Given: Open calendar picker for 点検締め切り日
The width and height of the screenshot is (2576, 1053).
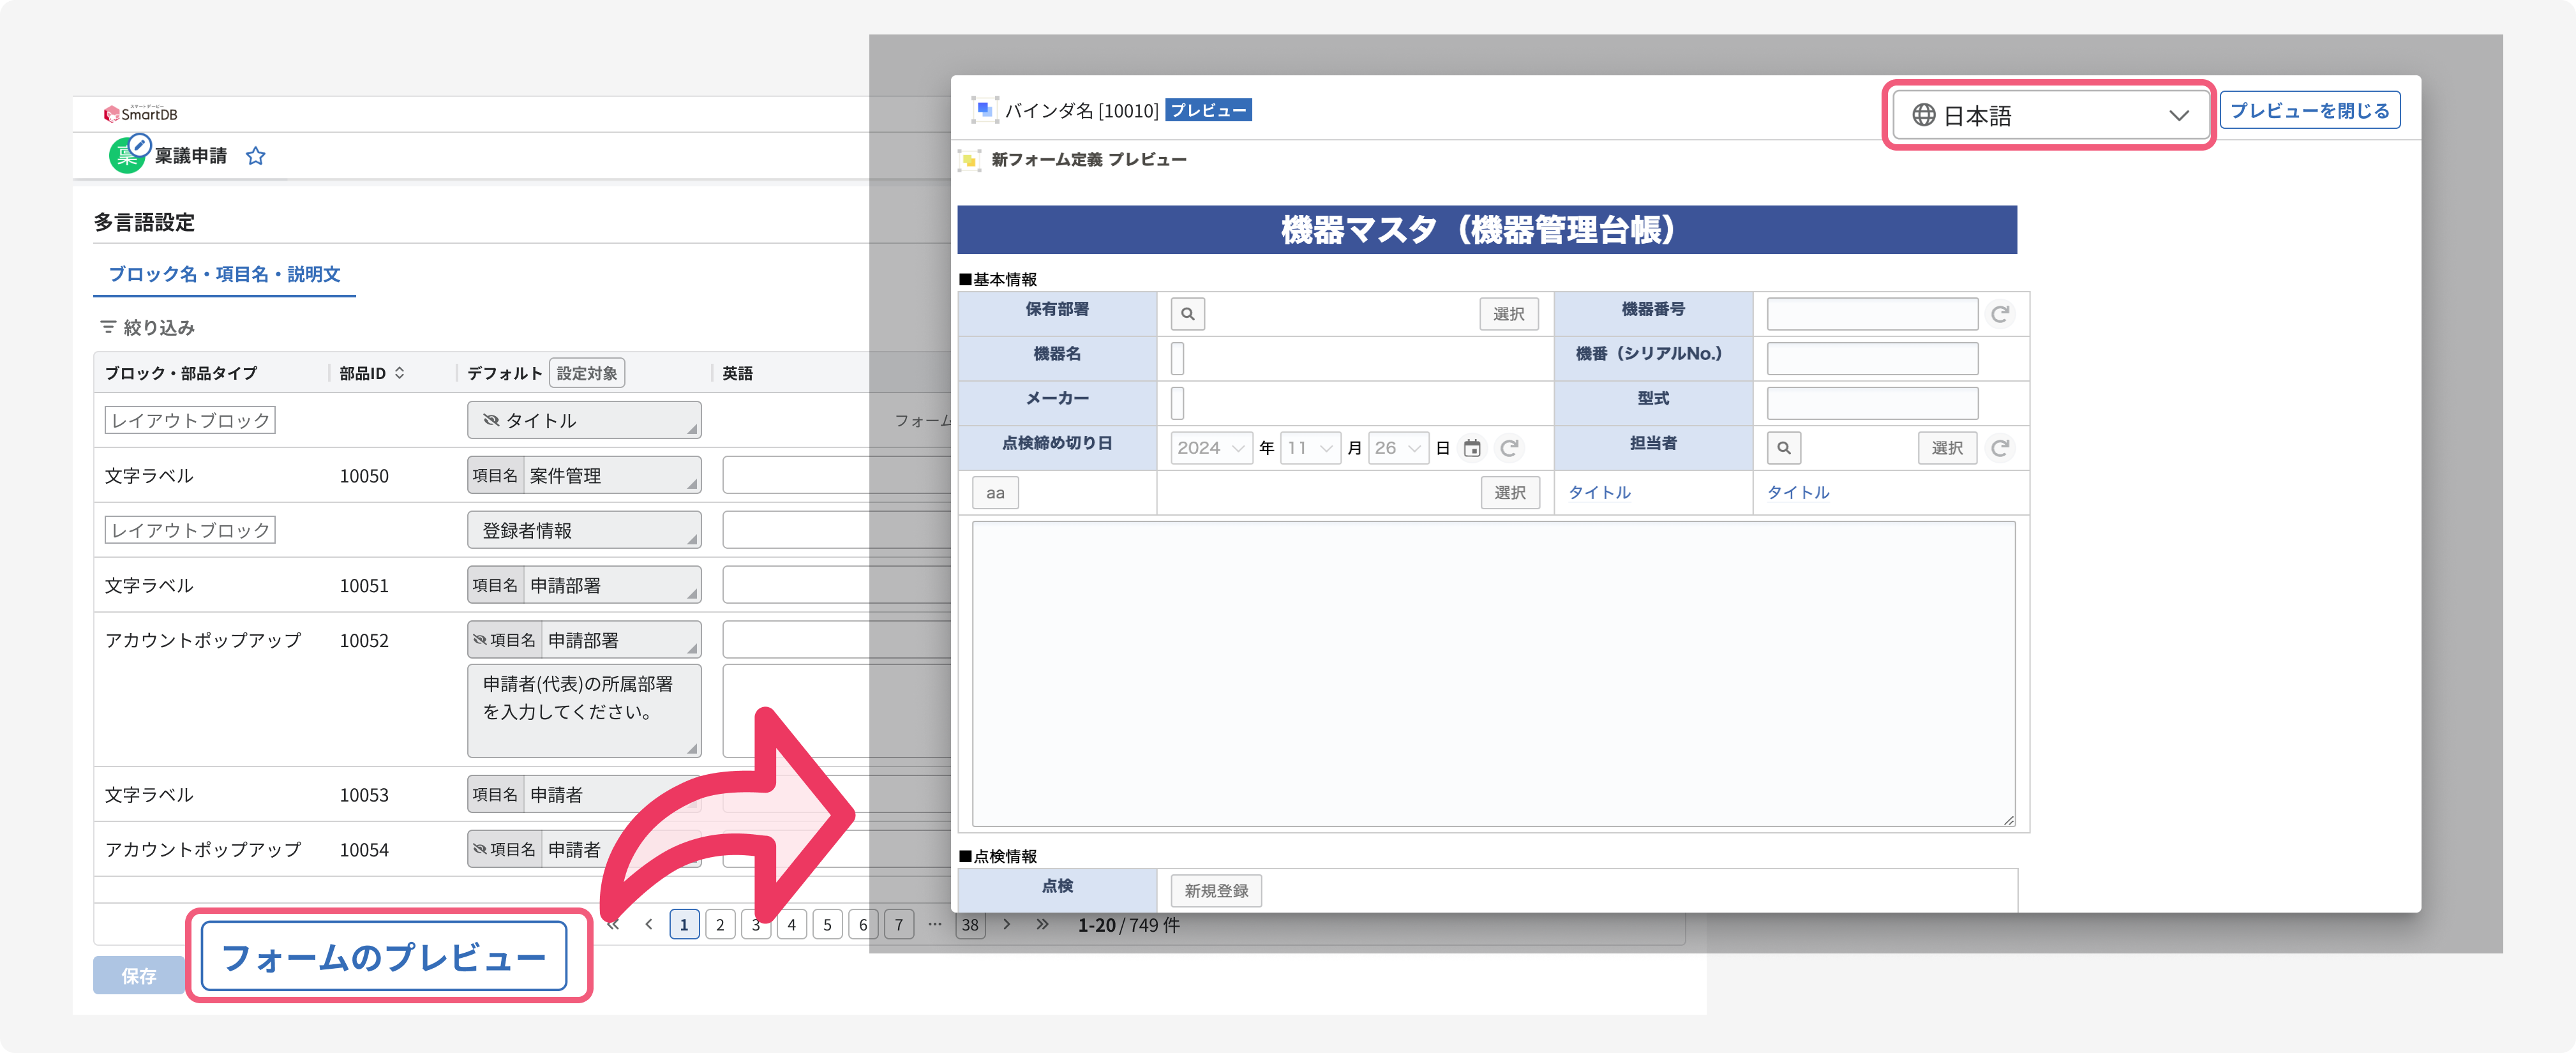Looking at the screenshot, I should [x=1472, y=448].
